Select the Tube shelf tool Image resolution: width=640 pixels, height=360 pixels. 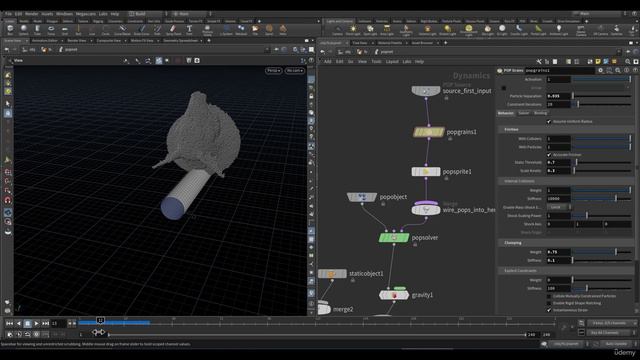coord(37,30)
